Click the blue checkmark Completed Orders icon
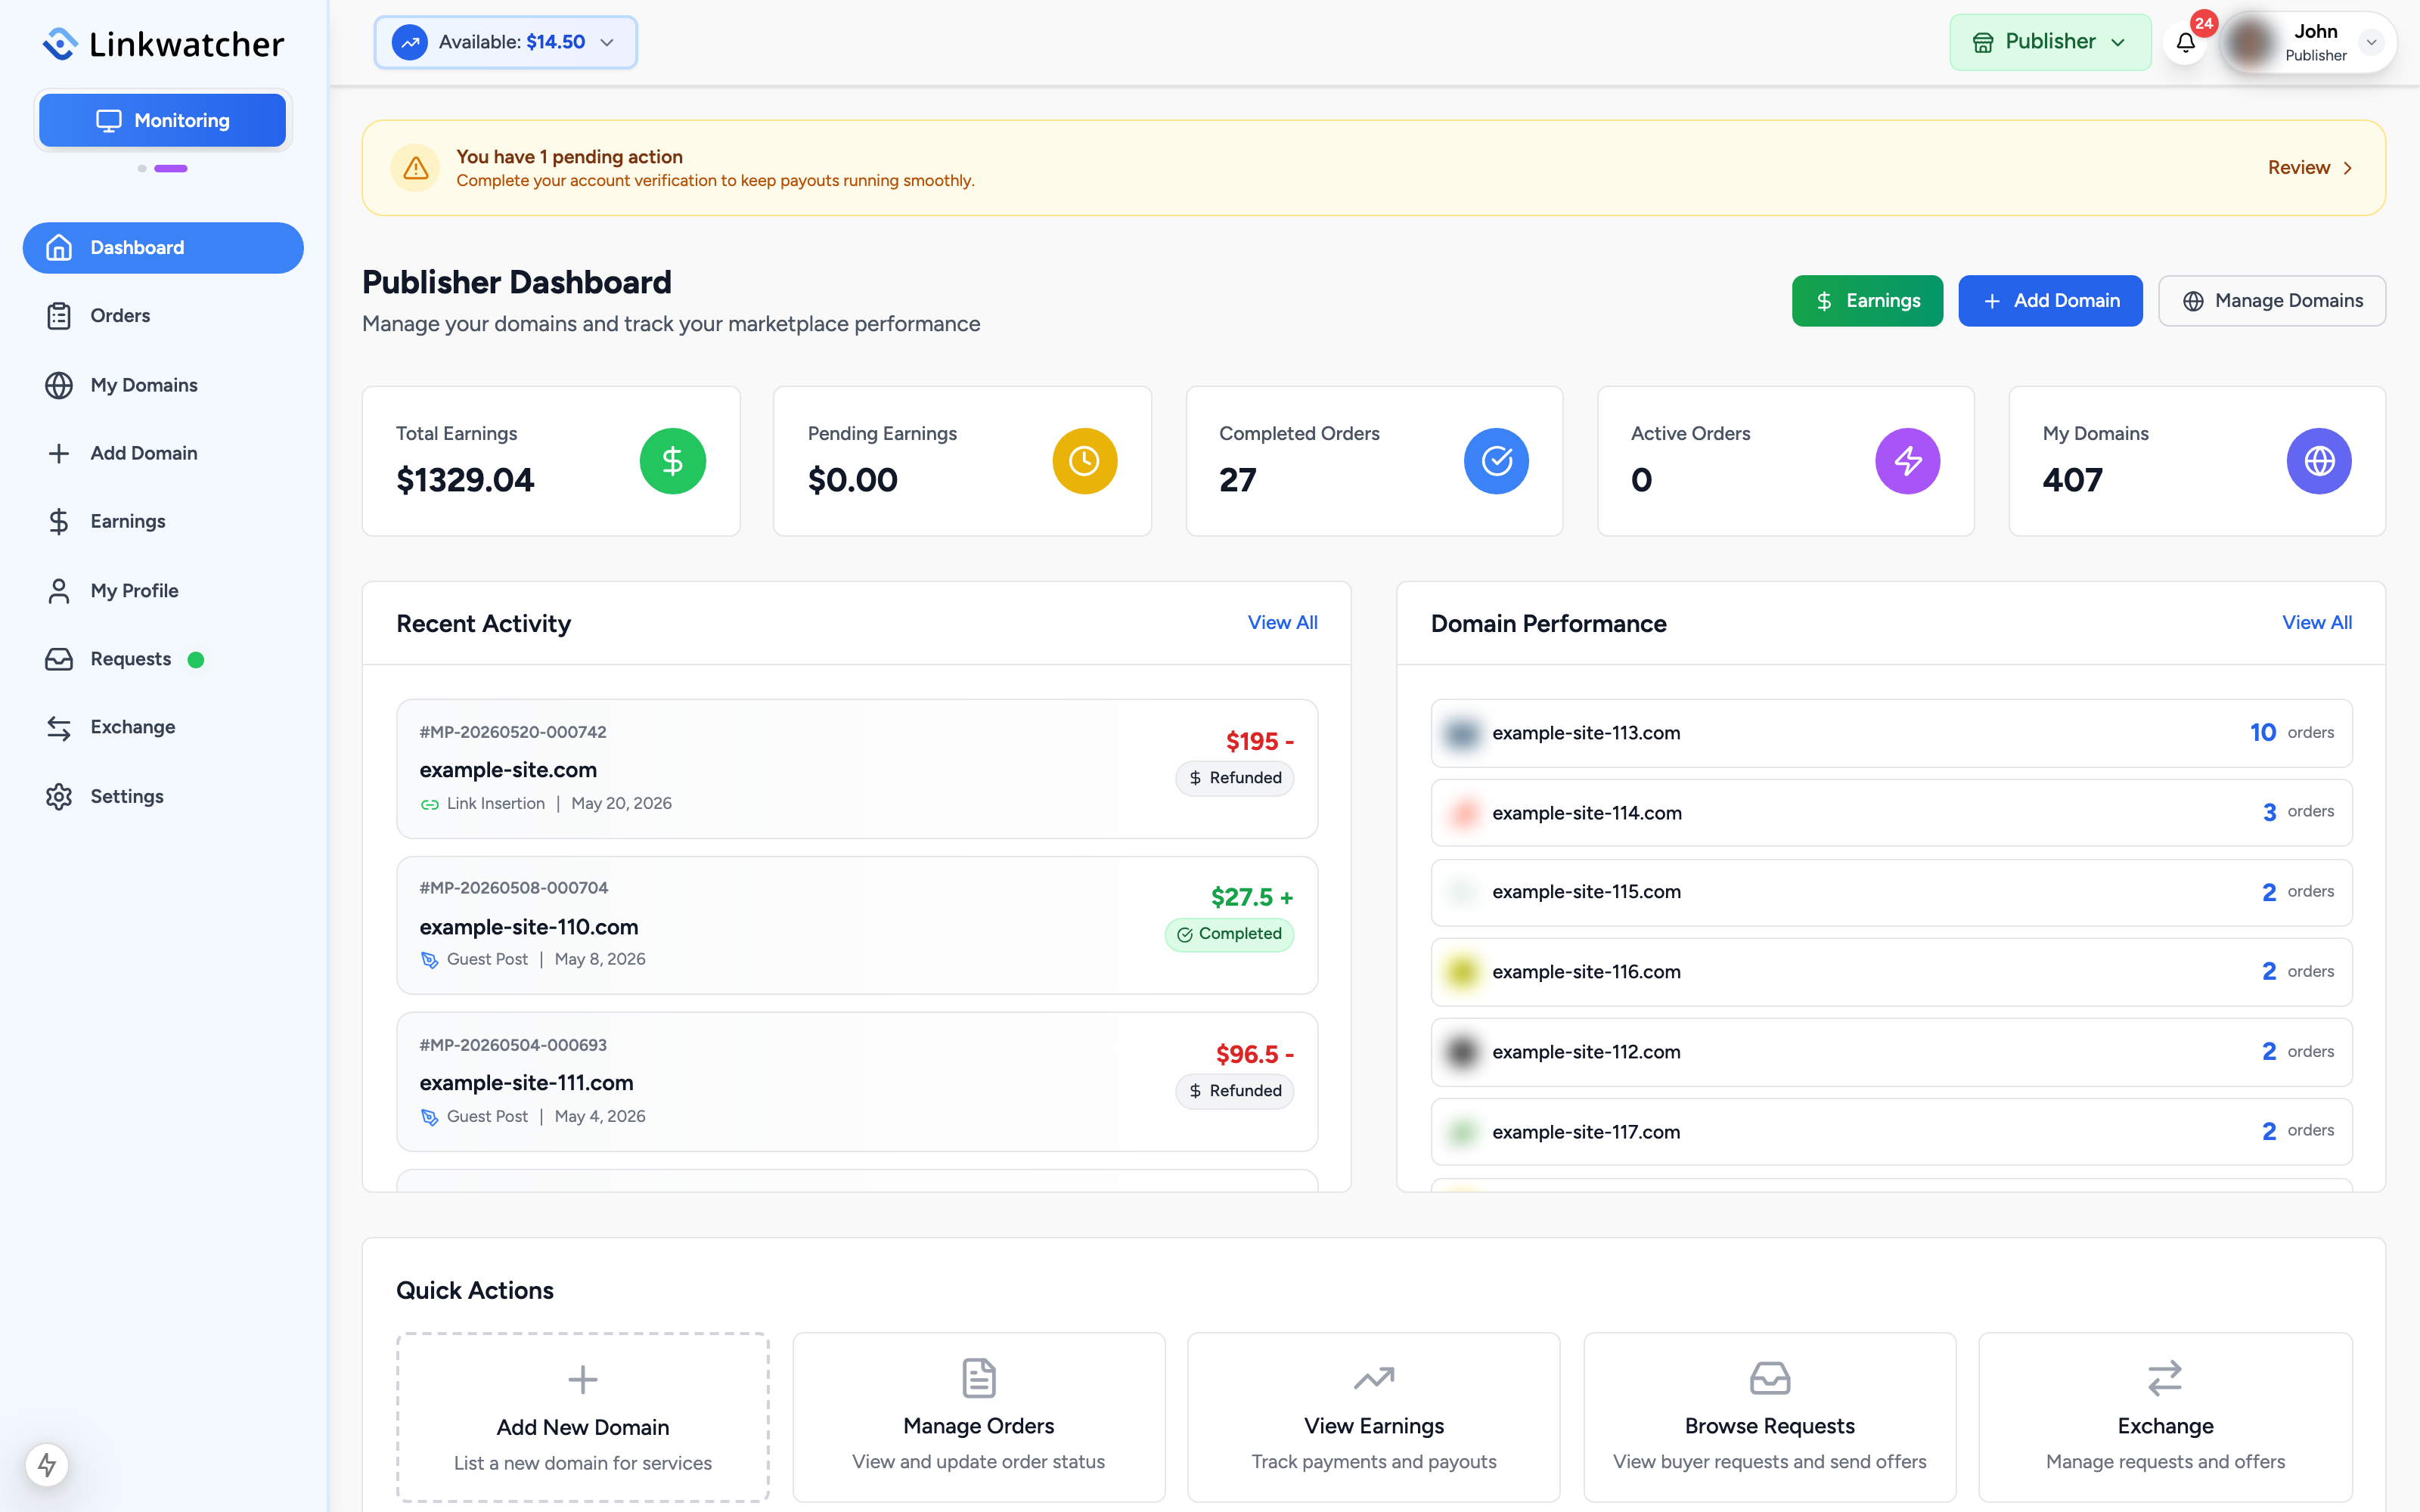Image resolution: width=2420 pixels, height=1512 pixels. coord(1496,461)
